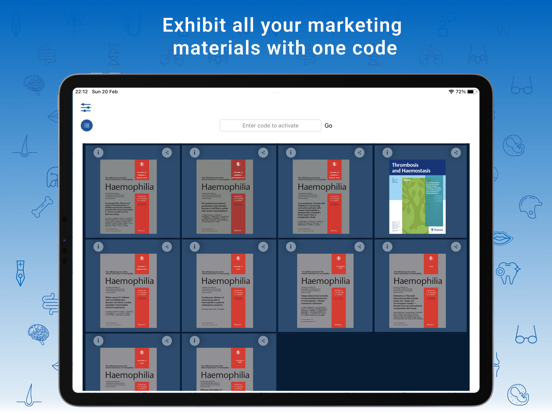Share icon on second-row fourth Haemophilia card
Image resolution: width=552 pixels, height=414 pixels.
tap(456, 246)
